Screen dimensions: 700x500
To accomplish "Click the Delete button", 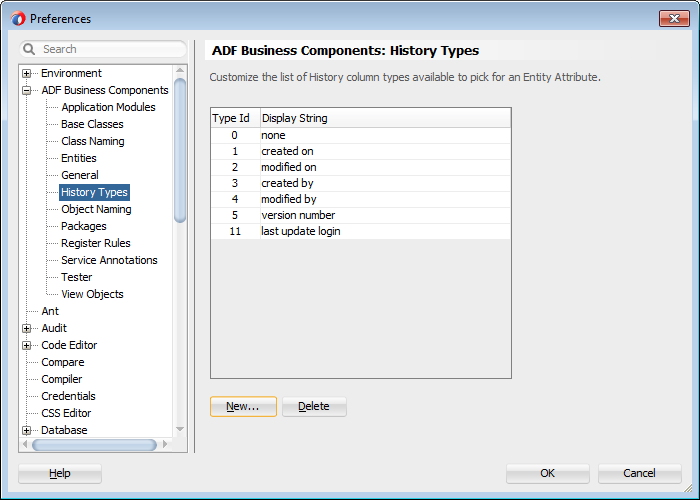I will pyautogui.click(x=314, y=407).
